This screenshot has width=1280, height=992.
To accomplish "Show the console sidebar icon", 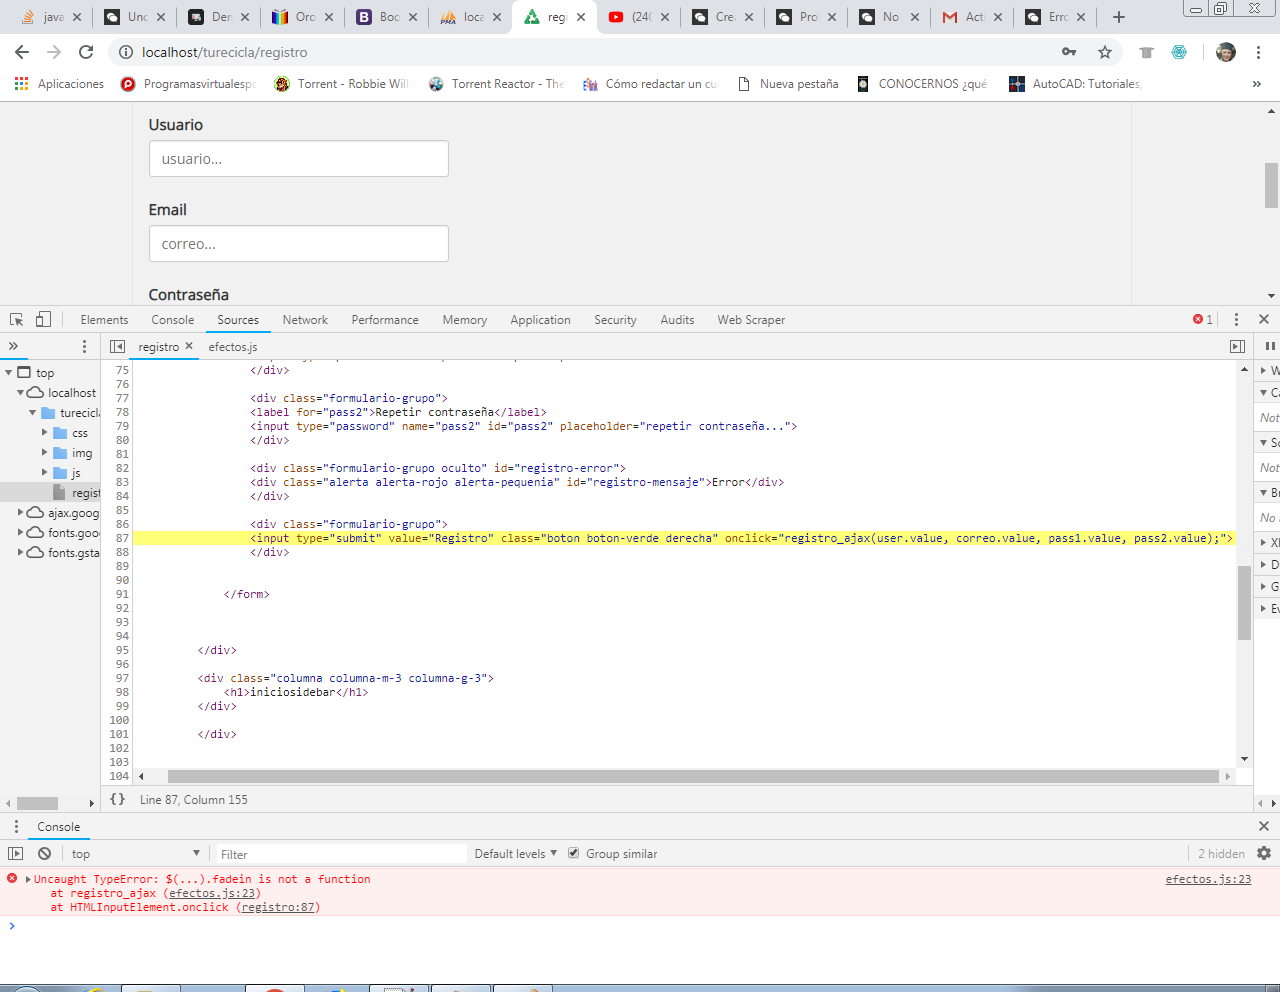I will [15, 853].
